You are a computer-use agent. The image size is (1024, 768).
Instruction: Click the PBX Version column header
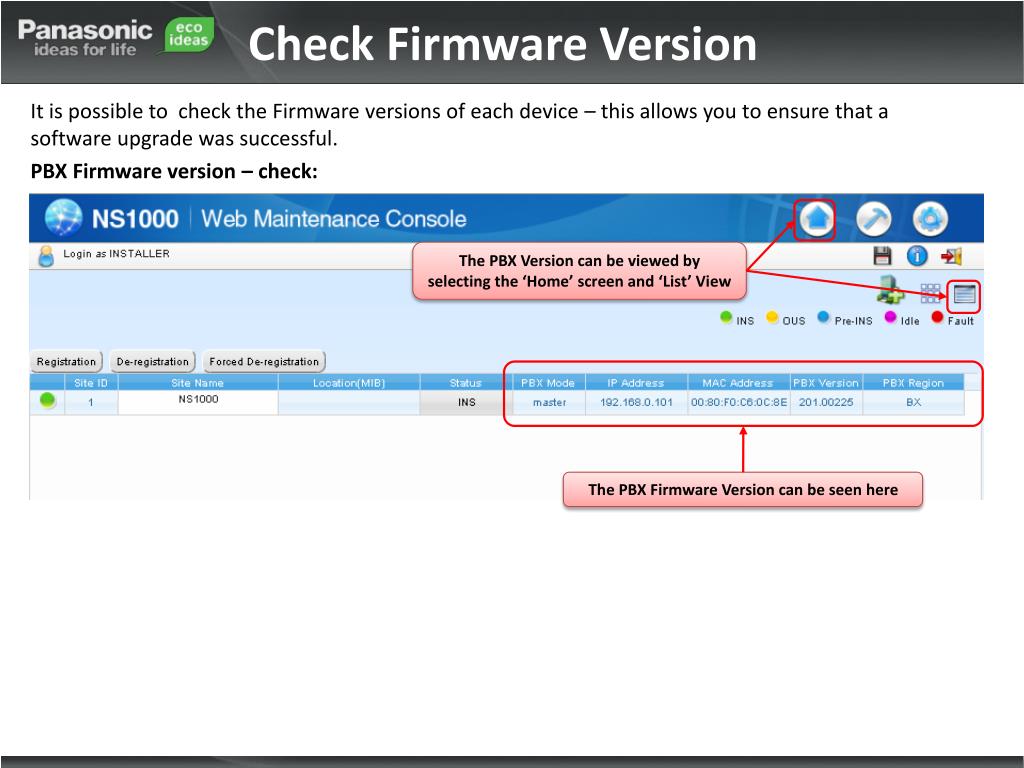click(826, 383)
